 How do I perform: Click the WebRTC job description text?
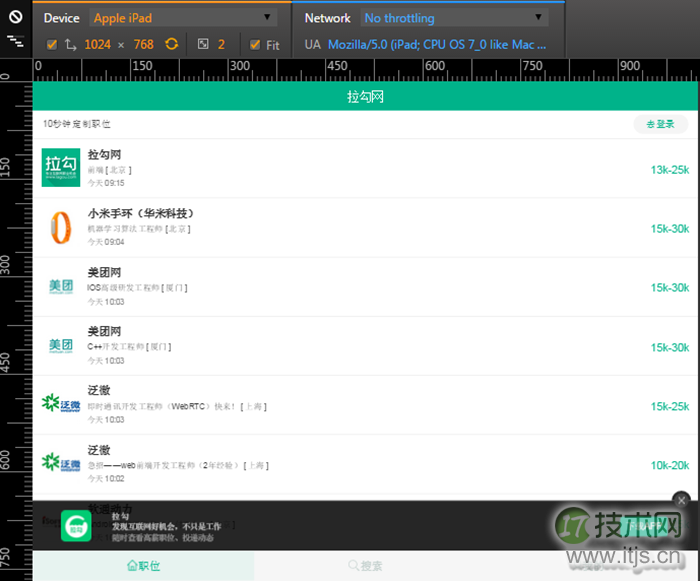point(177,406)
